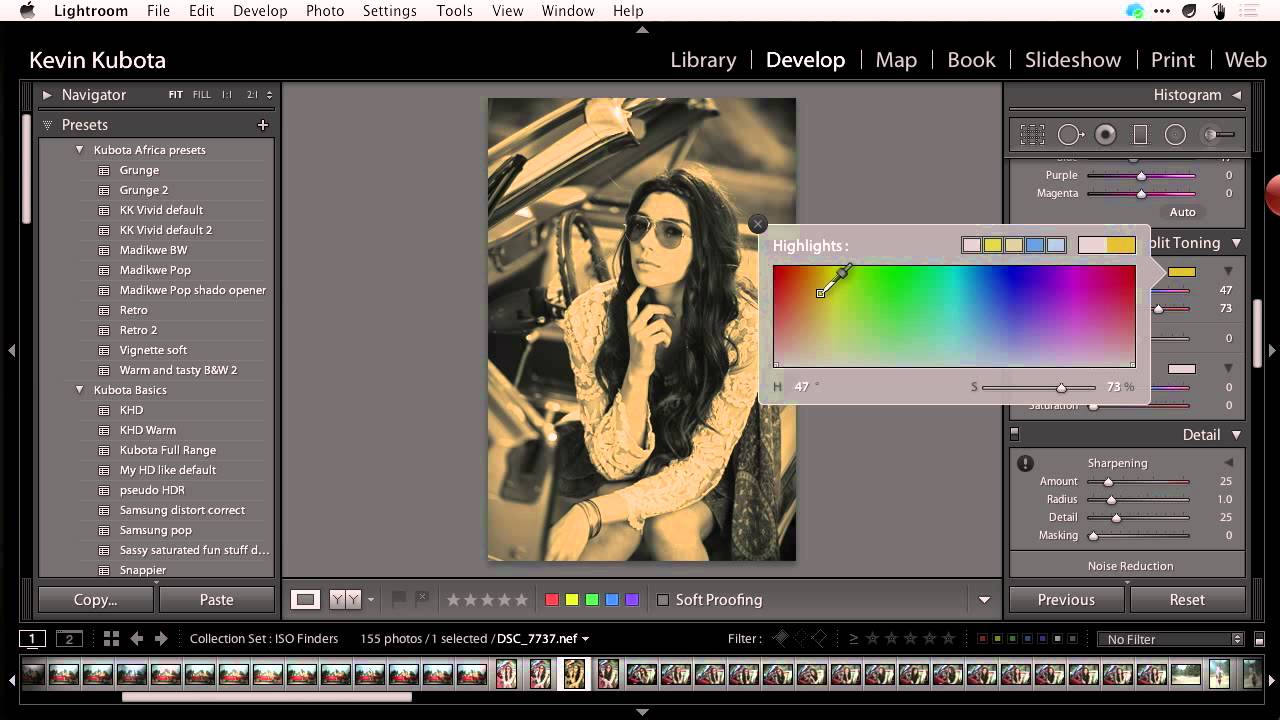Screen dimensions: 1280x720
Task: Select the Crop Overlay tool
Action: [1033, 134]
